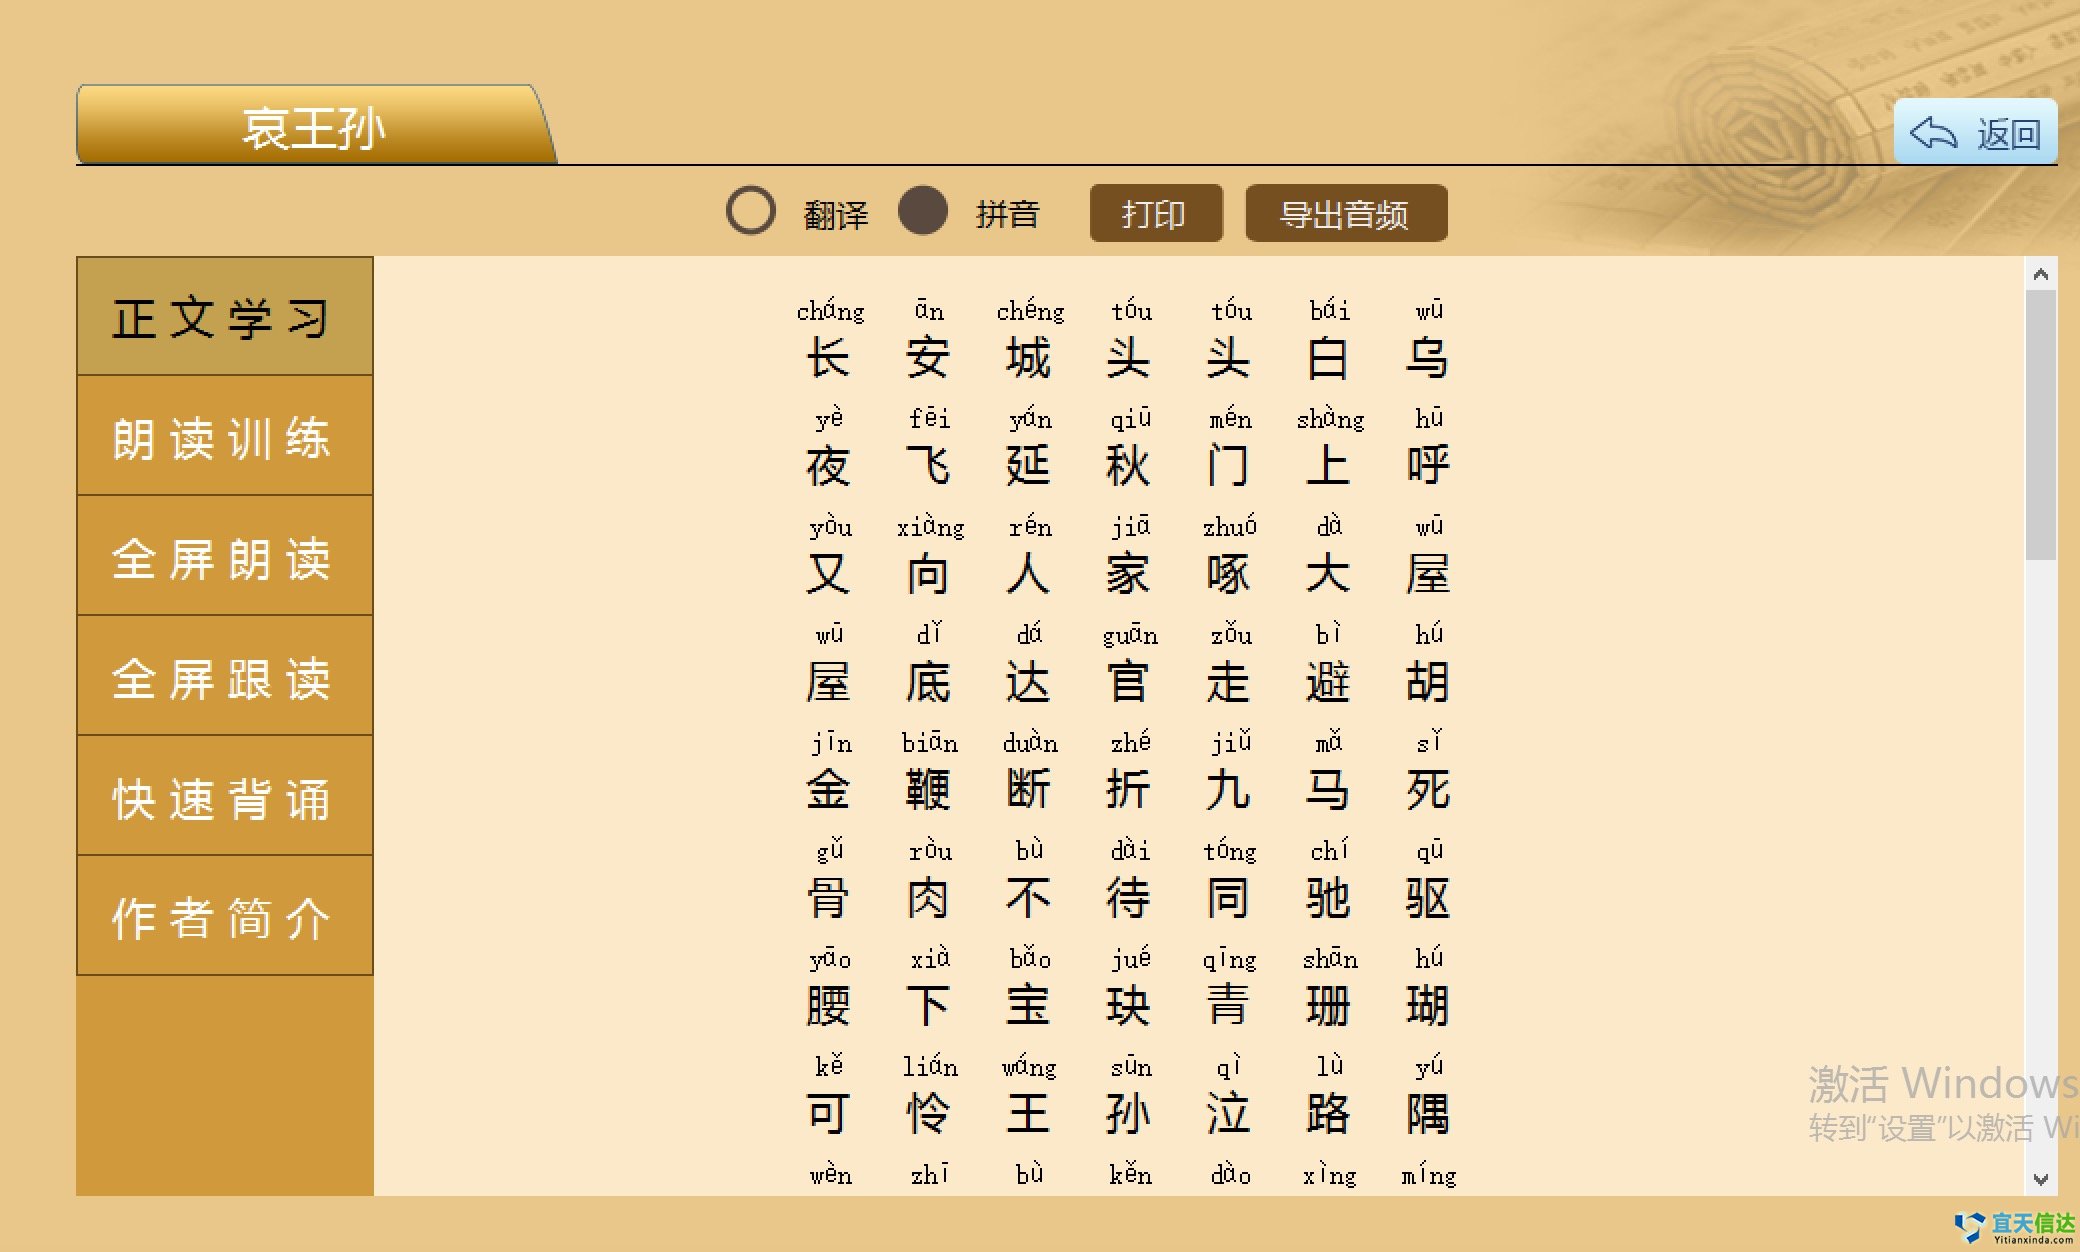Screen dimensions: 2080x1252
Task: Click the 哀王孙 title tab
Action: [313, 127]
